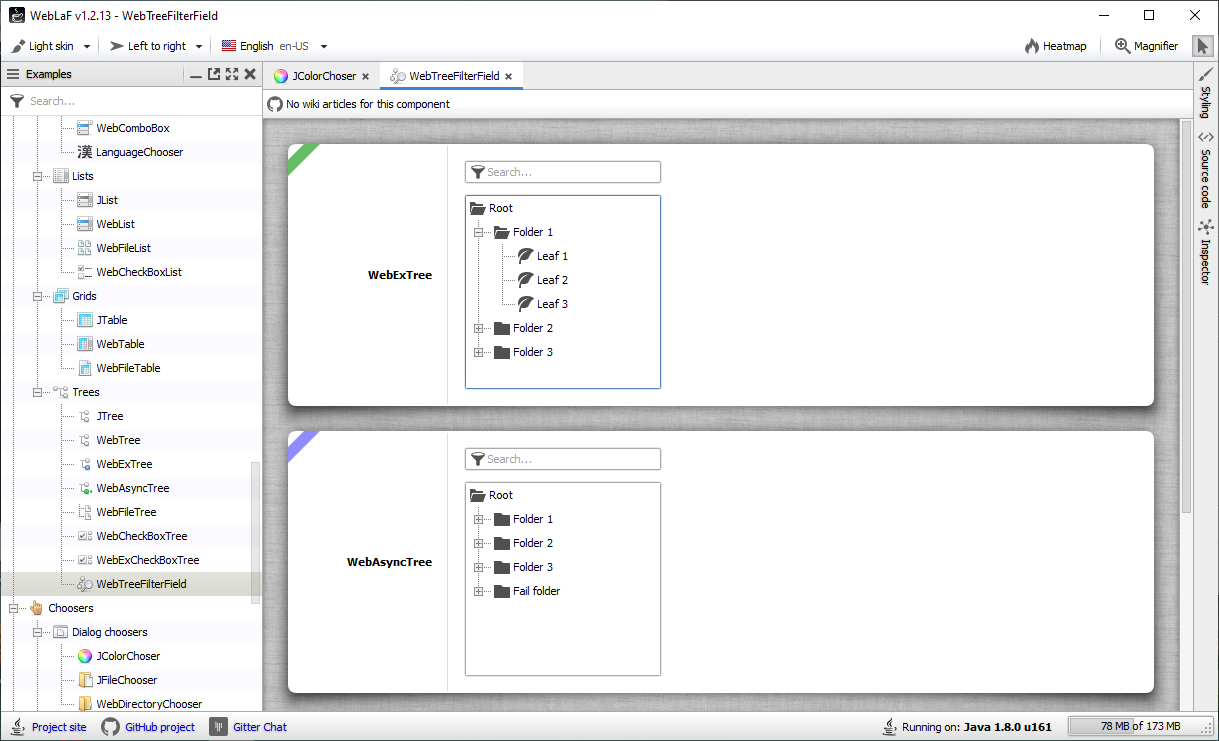Expand Fail folder in WebAsyncTree
The width and height of the screenshot is (1219, 741).
coord(478,591)
